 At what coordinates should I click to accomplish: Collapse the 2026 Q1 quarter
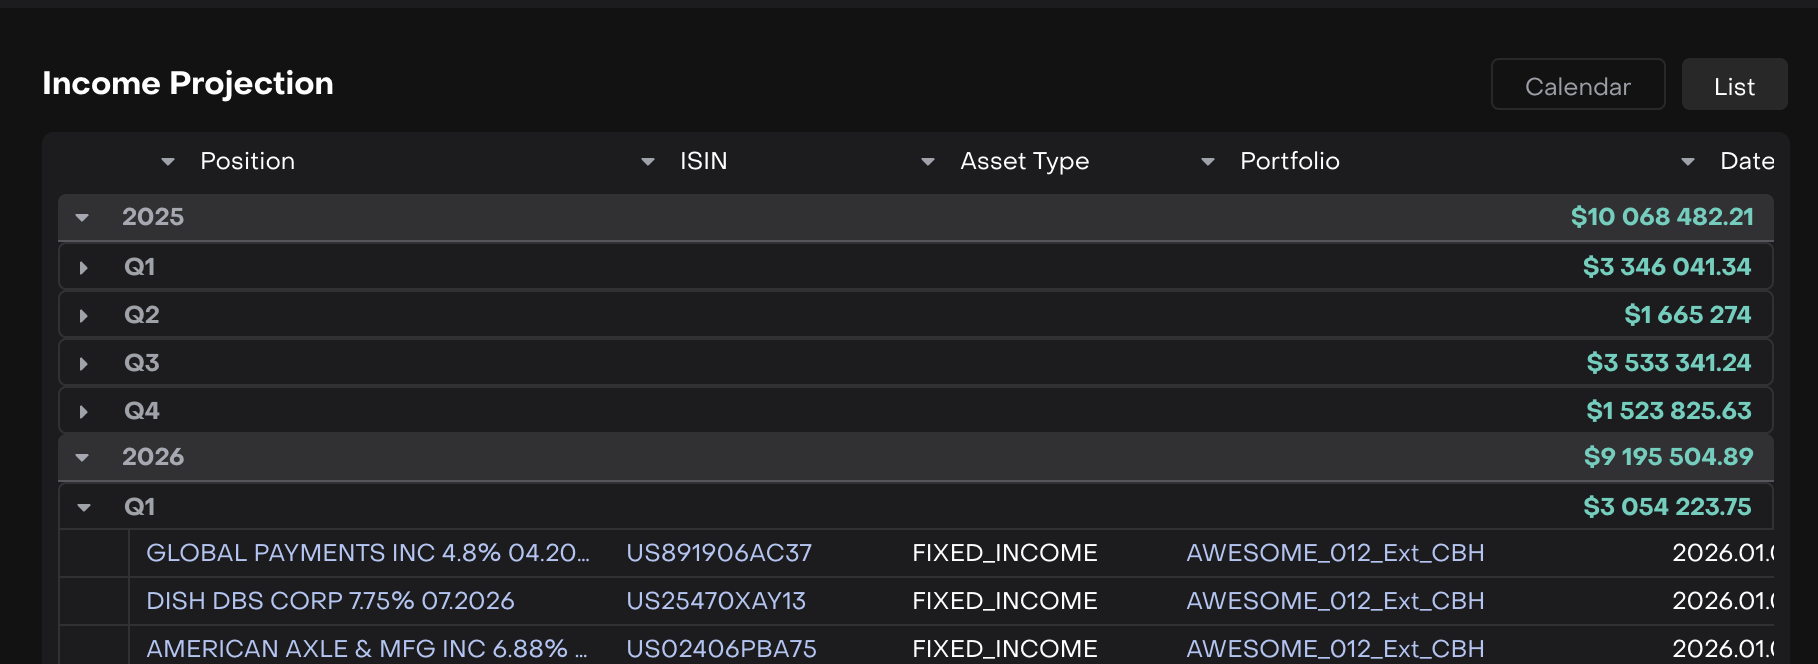click(84, 508)
